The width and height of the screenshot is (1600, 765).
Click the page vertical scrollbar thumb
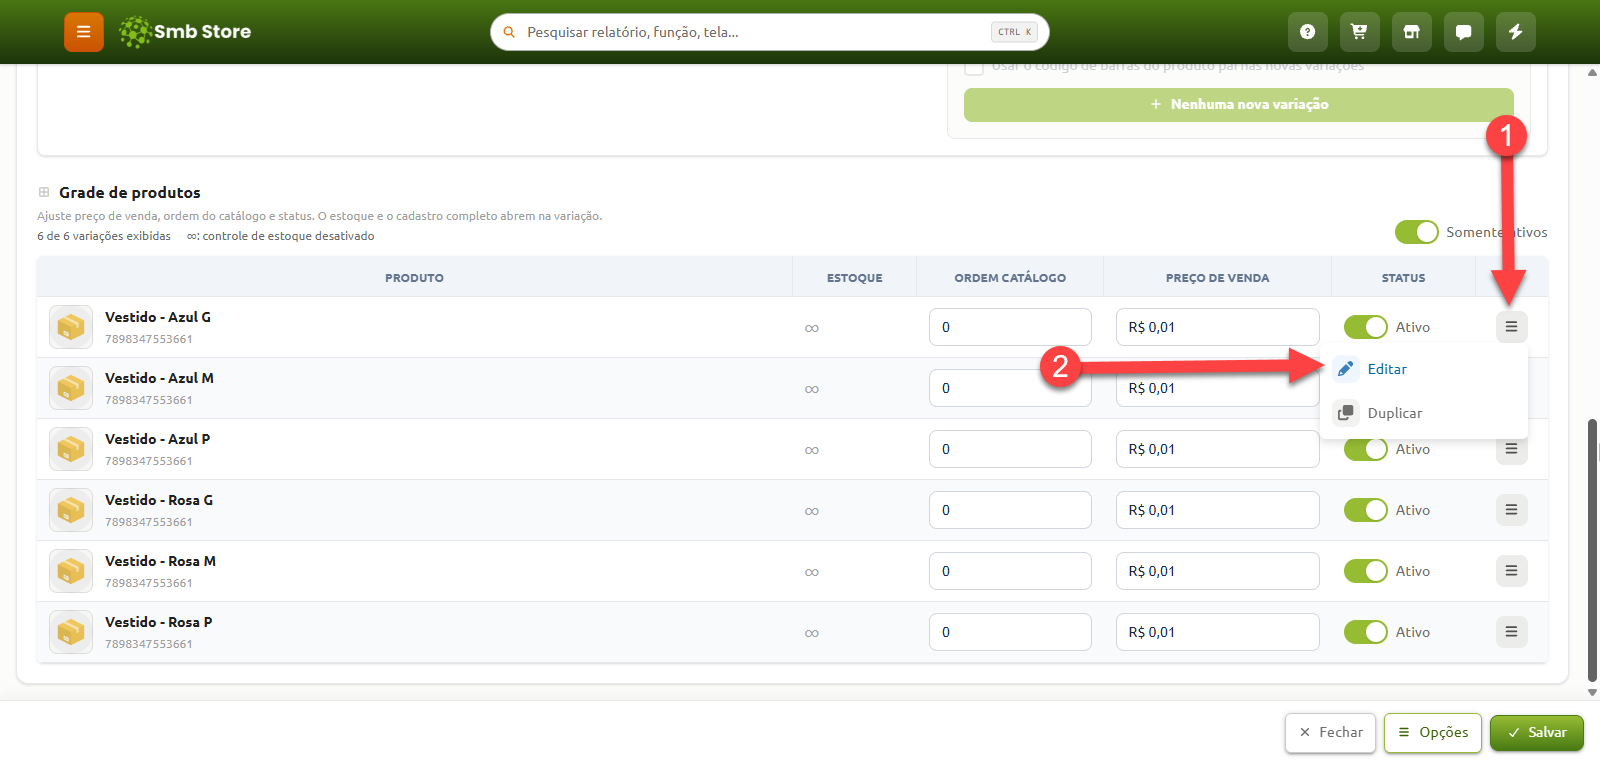point(1592,550)
